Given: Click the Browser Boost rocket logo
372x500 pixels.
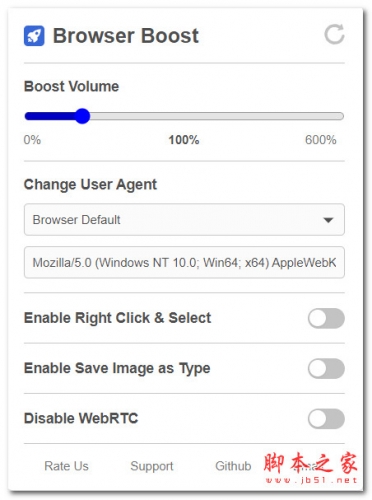Looking at the screenshot, I should (x=34, y=36).
